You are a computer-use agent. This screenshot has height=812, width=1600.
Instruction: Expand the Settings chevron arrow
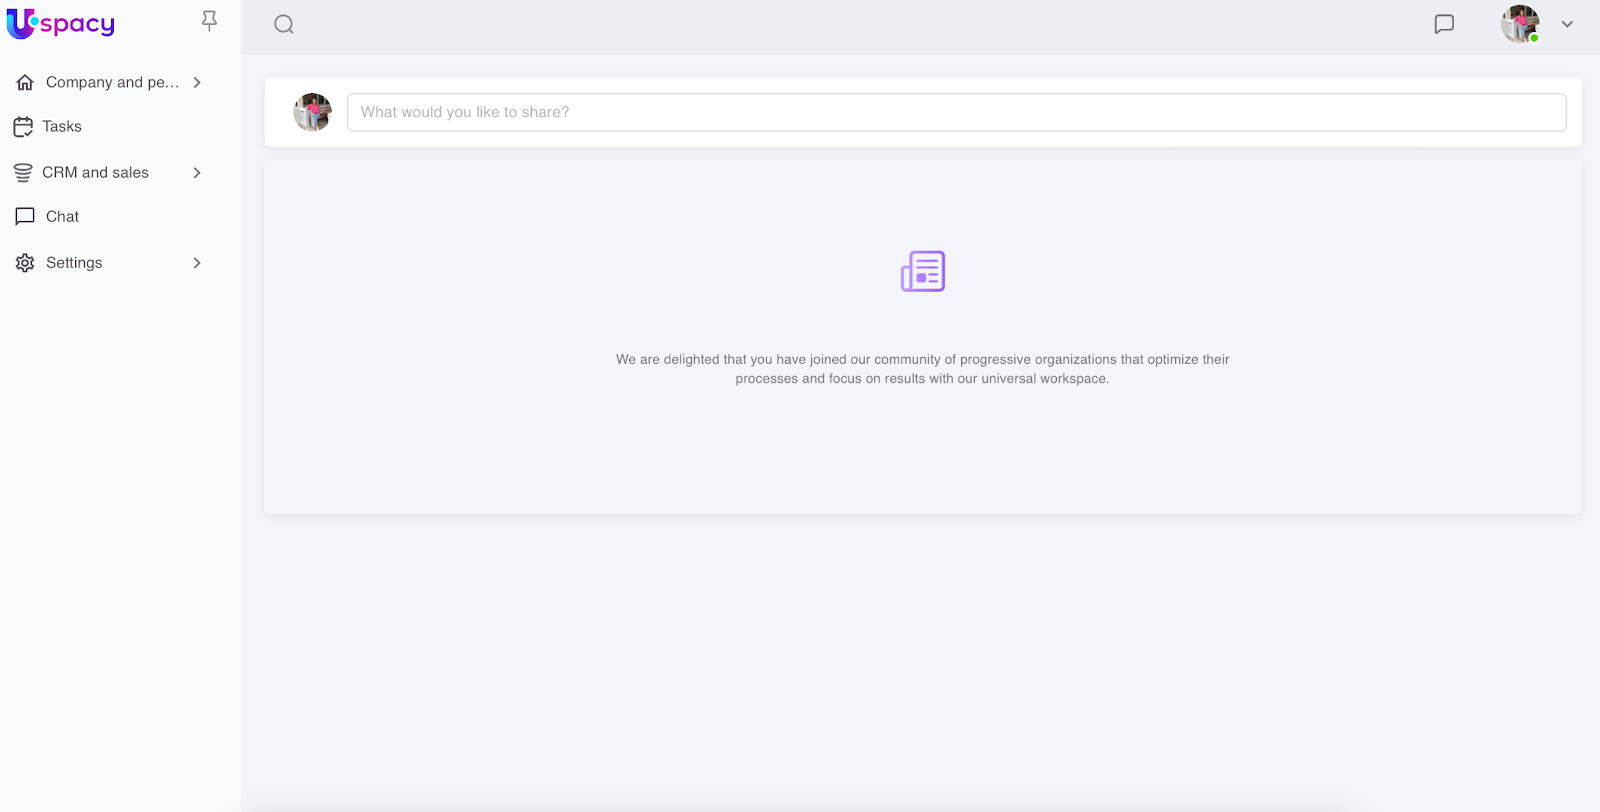point(197,263)
